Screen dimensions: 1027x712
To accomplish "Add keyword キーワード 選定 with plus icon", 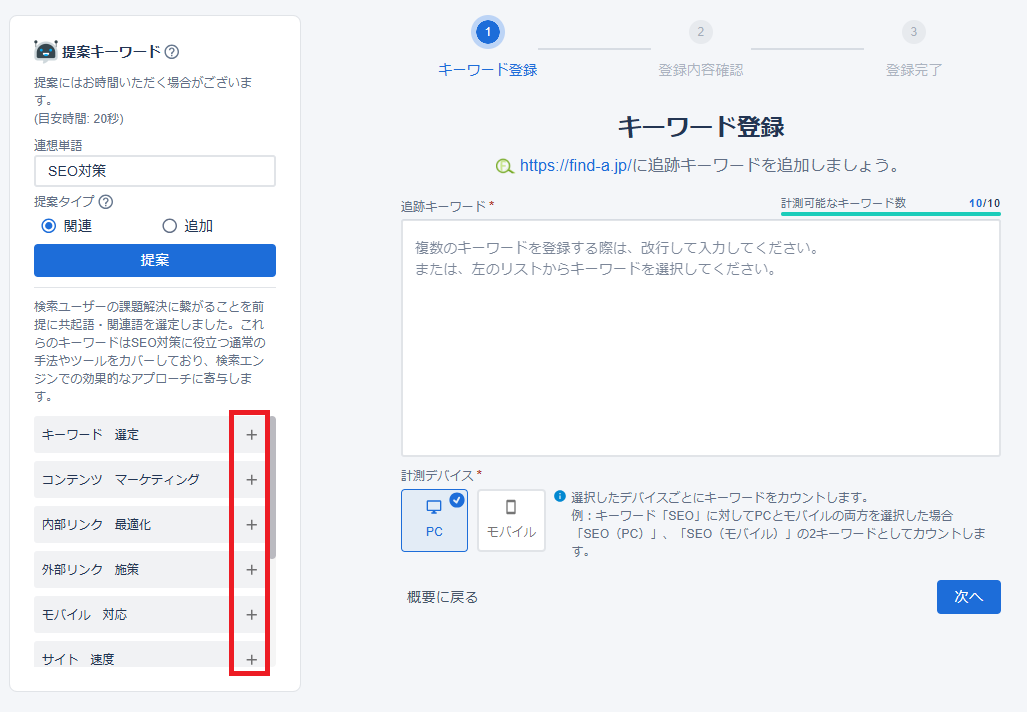I will 252,435.
